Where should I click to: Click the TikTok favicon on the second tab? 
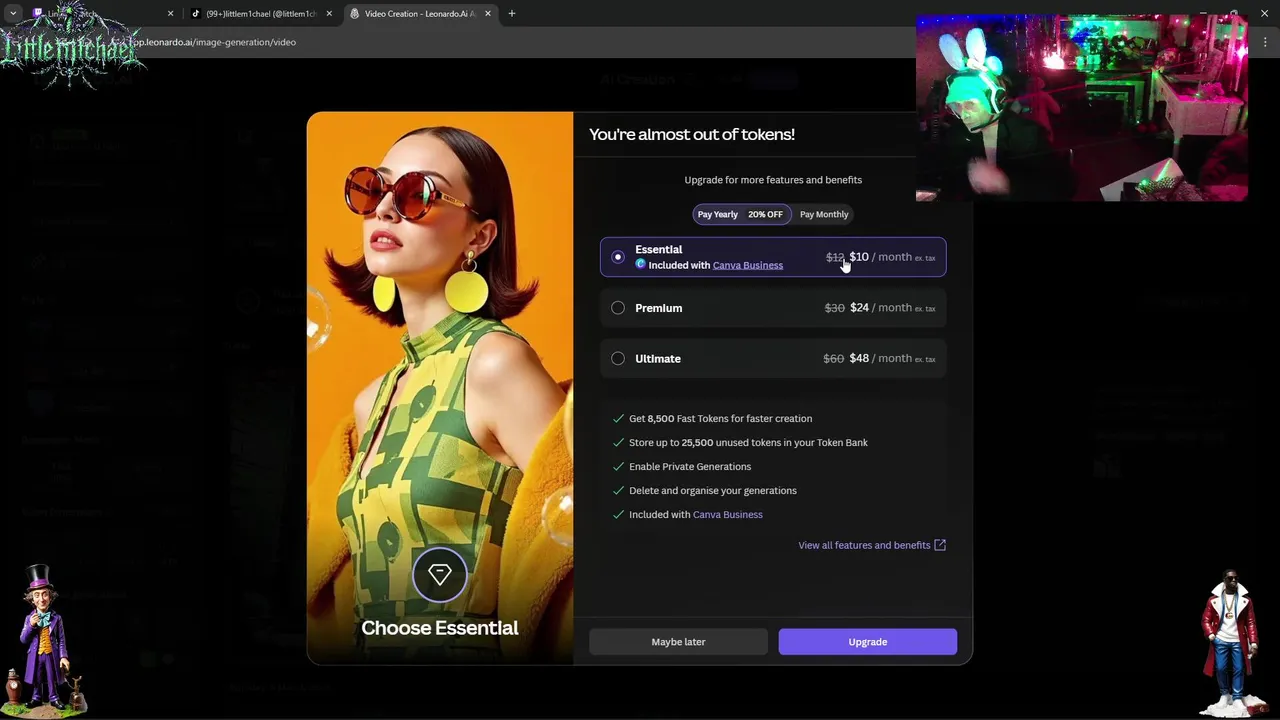pos(196,14)
